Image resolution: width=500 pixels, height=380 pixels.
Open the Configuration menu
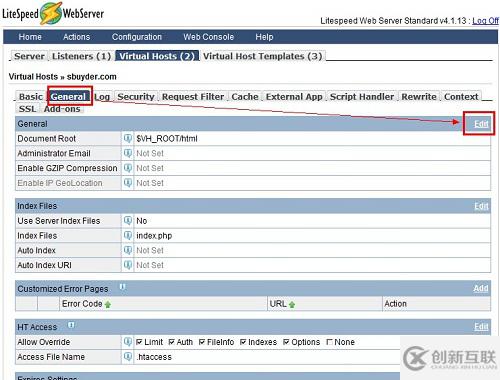click(x=137, y=37)
